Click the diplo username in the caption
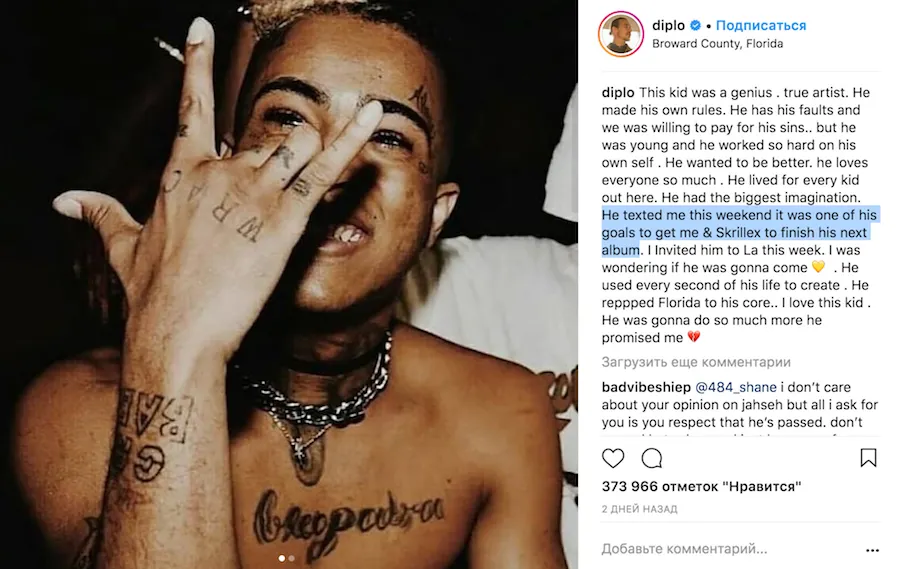Screen dimensions: 900x569 tap(618, 92)
